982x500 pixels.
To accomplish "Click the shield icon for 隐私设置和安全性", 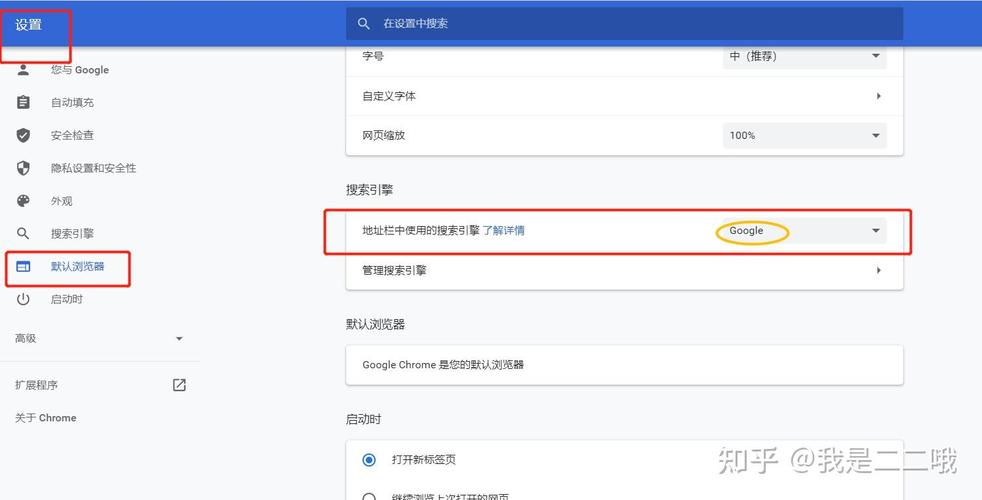I will pos(24,168).
